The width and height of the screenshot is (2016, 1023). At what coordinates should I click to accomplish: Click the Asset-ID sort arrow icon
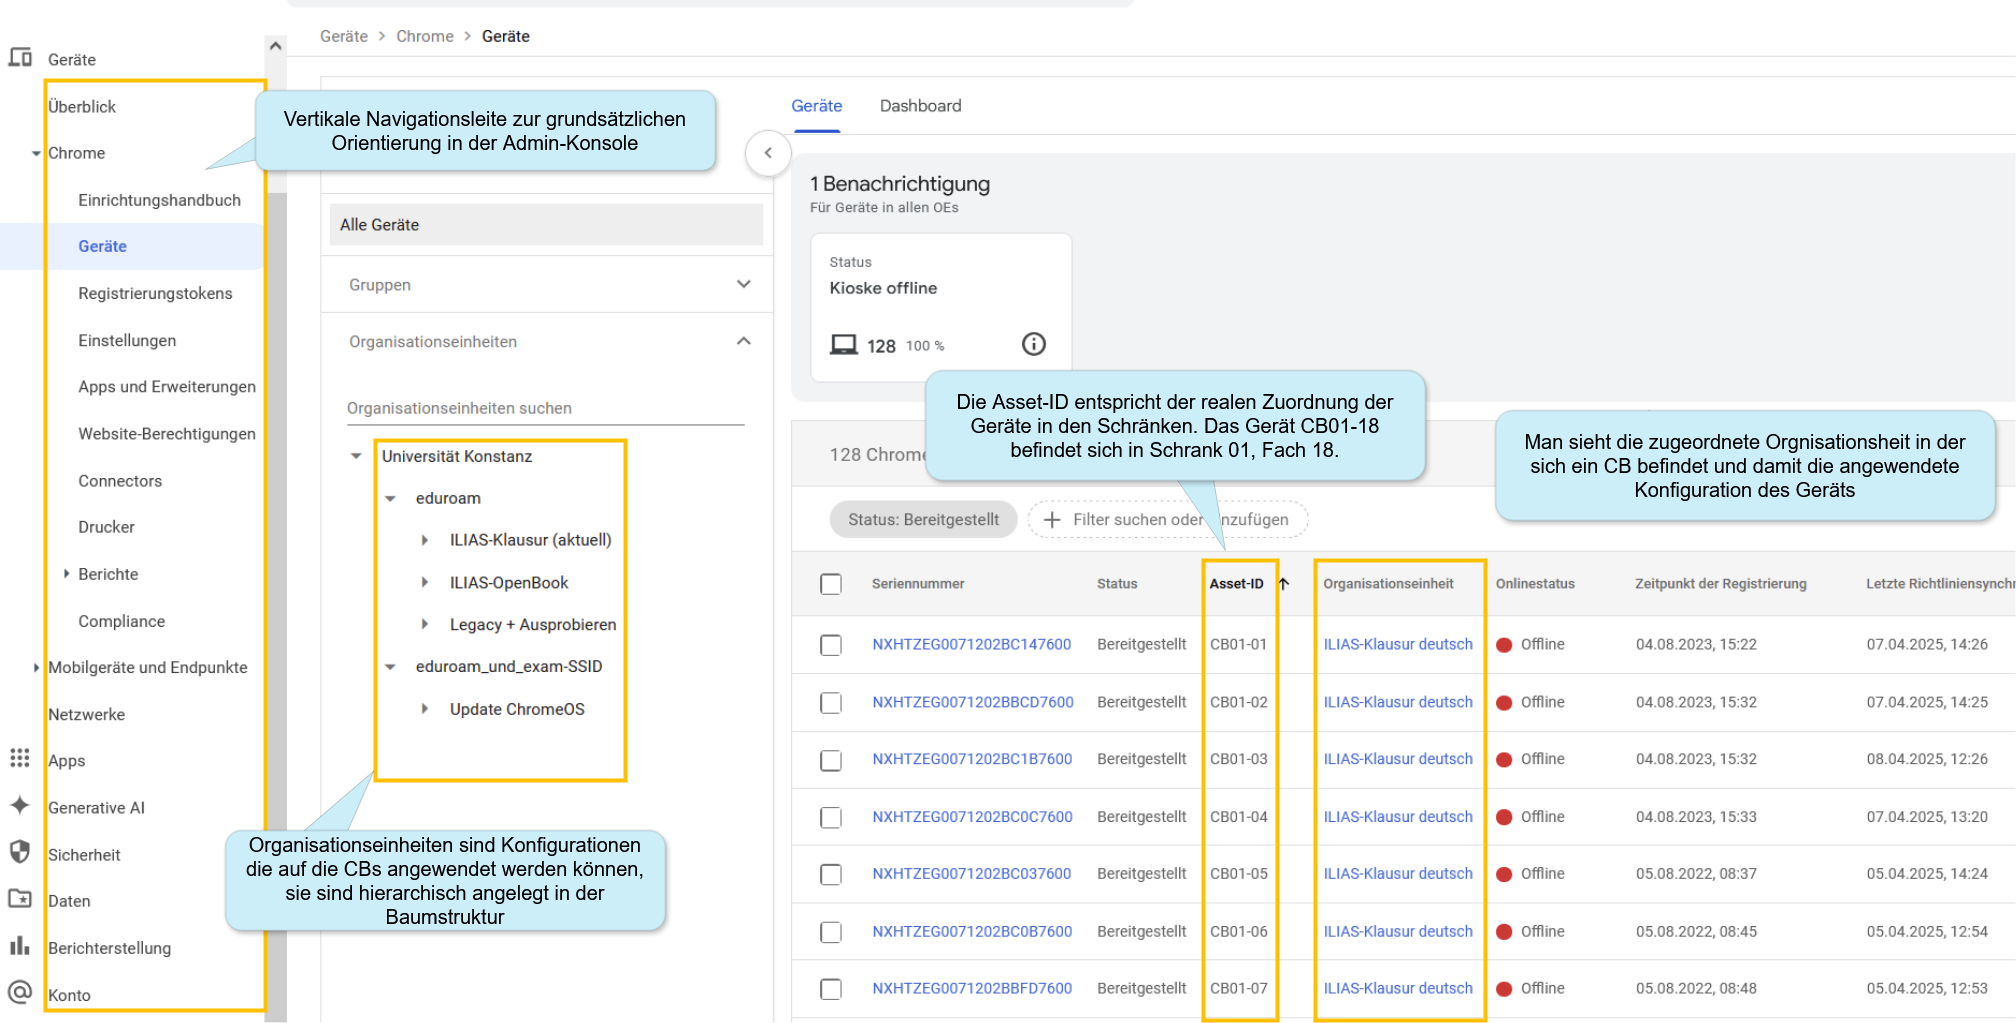[x=1284, y=584]
